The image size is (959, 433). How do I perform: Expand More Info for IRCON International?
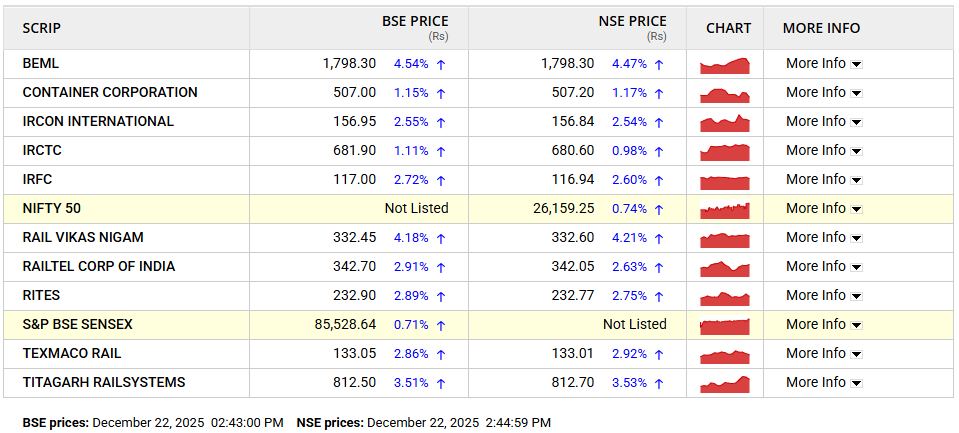click(824, 121)
